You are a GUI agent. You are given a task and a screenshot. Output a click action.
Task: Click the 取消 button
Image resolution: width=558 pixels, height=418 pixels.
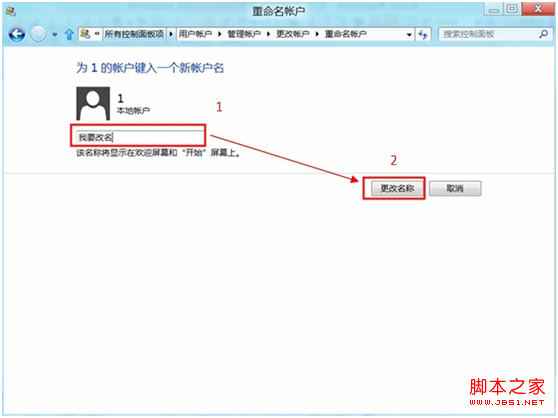coord(455,189)
